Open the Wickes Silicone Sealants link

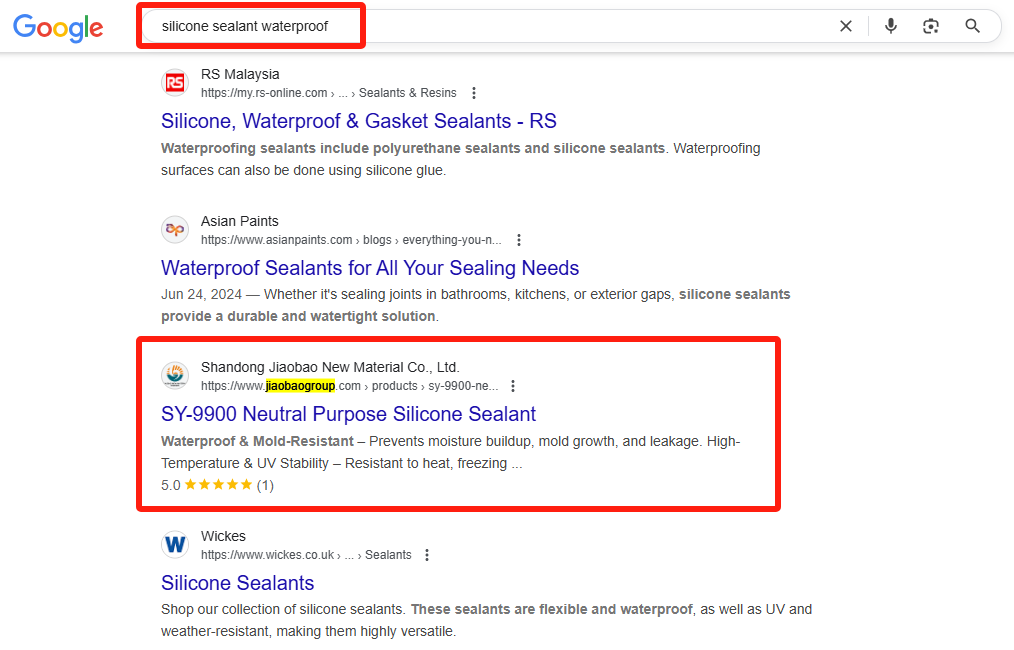tap(237, 583)
